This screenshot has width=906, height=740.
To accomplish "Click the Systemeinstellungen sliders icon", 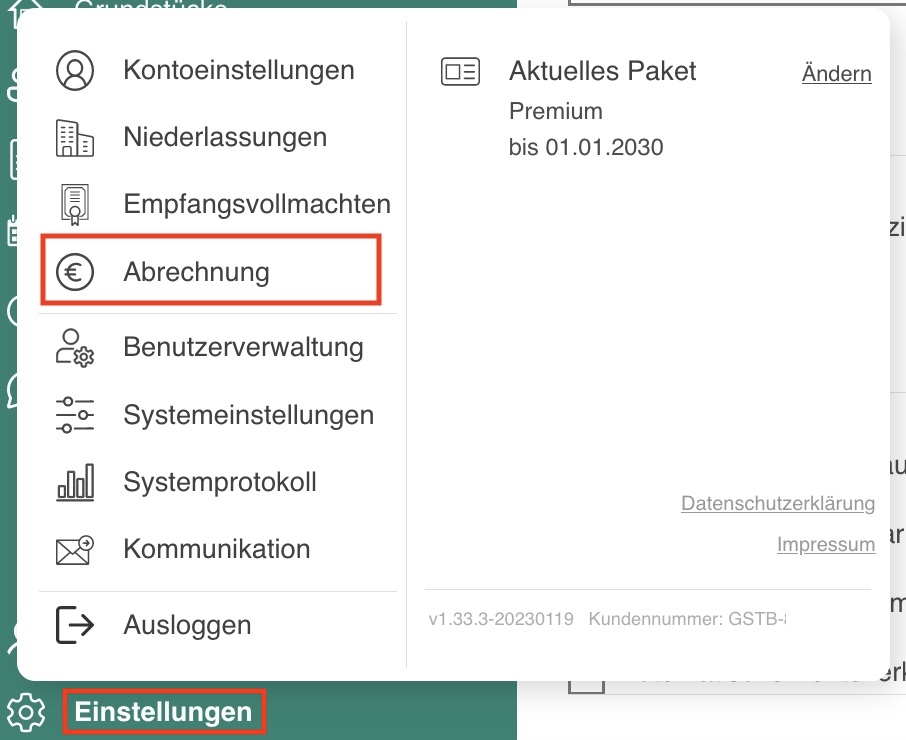I will (75, 415).
